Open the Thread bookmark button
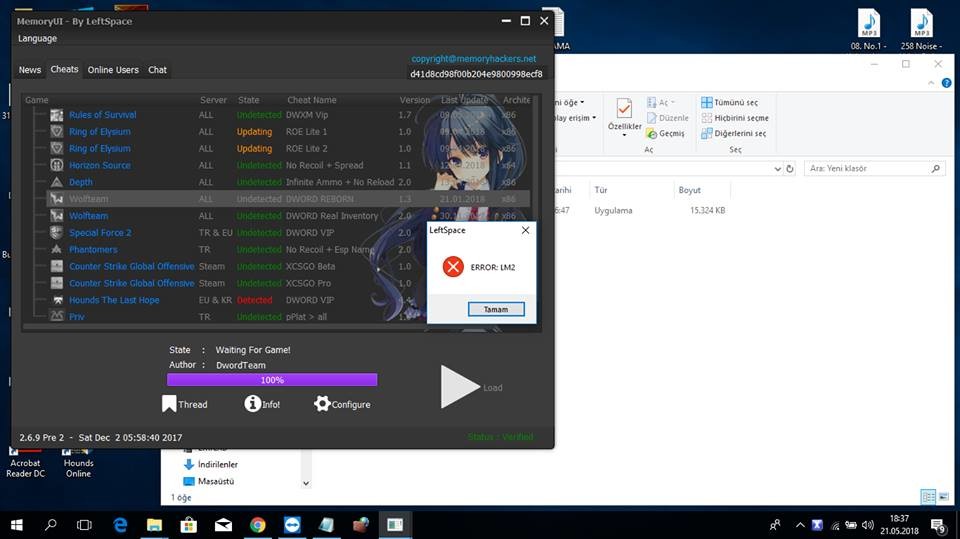The width and height of the screenshot is (960, 539). pos(185,404)
